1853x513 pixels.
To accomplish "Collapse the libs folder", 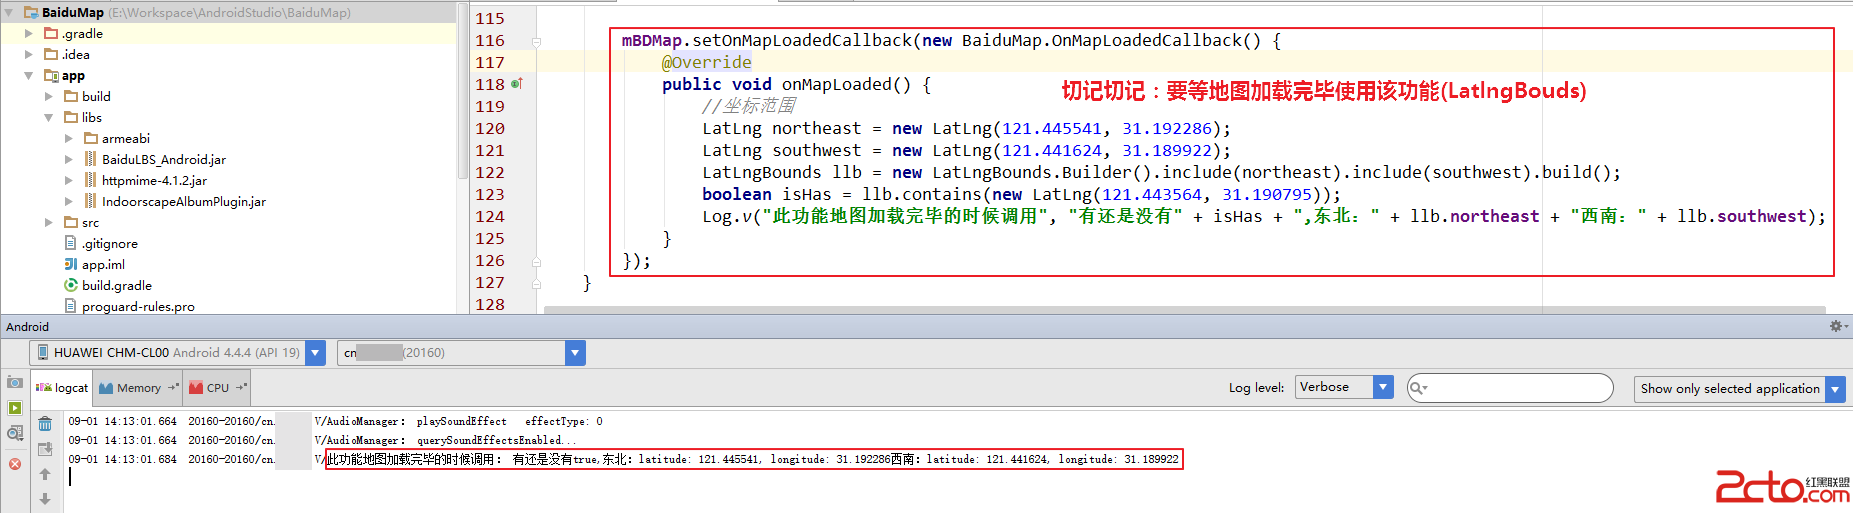I will coord(49,117).
